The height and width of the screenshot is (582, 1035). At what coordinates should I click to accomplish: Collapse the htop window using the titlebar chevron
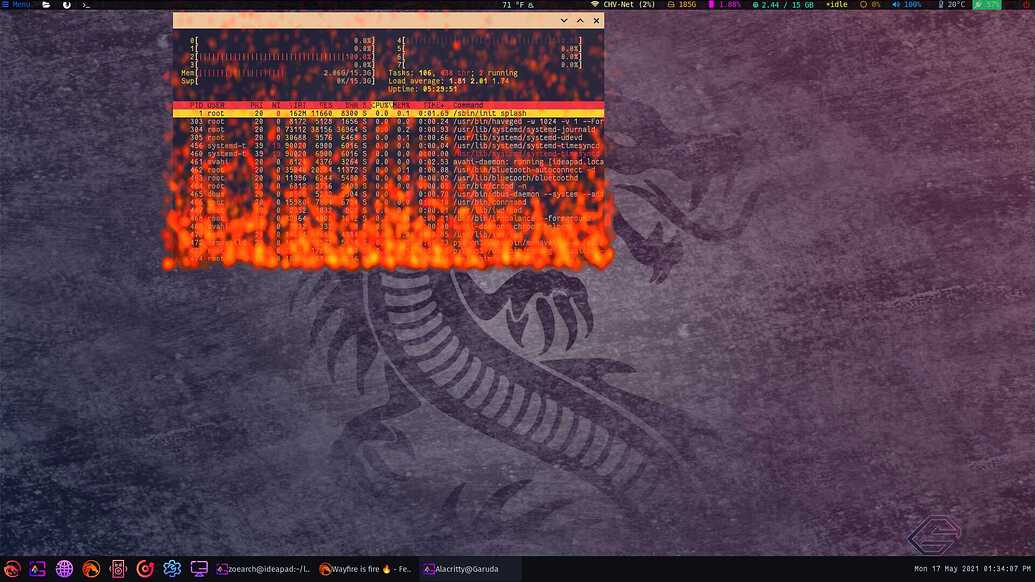(563, 20)
